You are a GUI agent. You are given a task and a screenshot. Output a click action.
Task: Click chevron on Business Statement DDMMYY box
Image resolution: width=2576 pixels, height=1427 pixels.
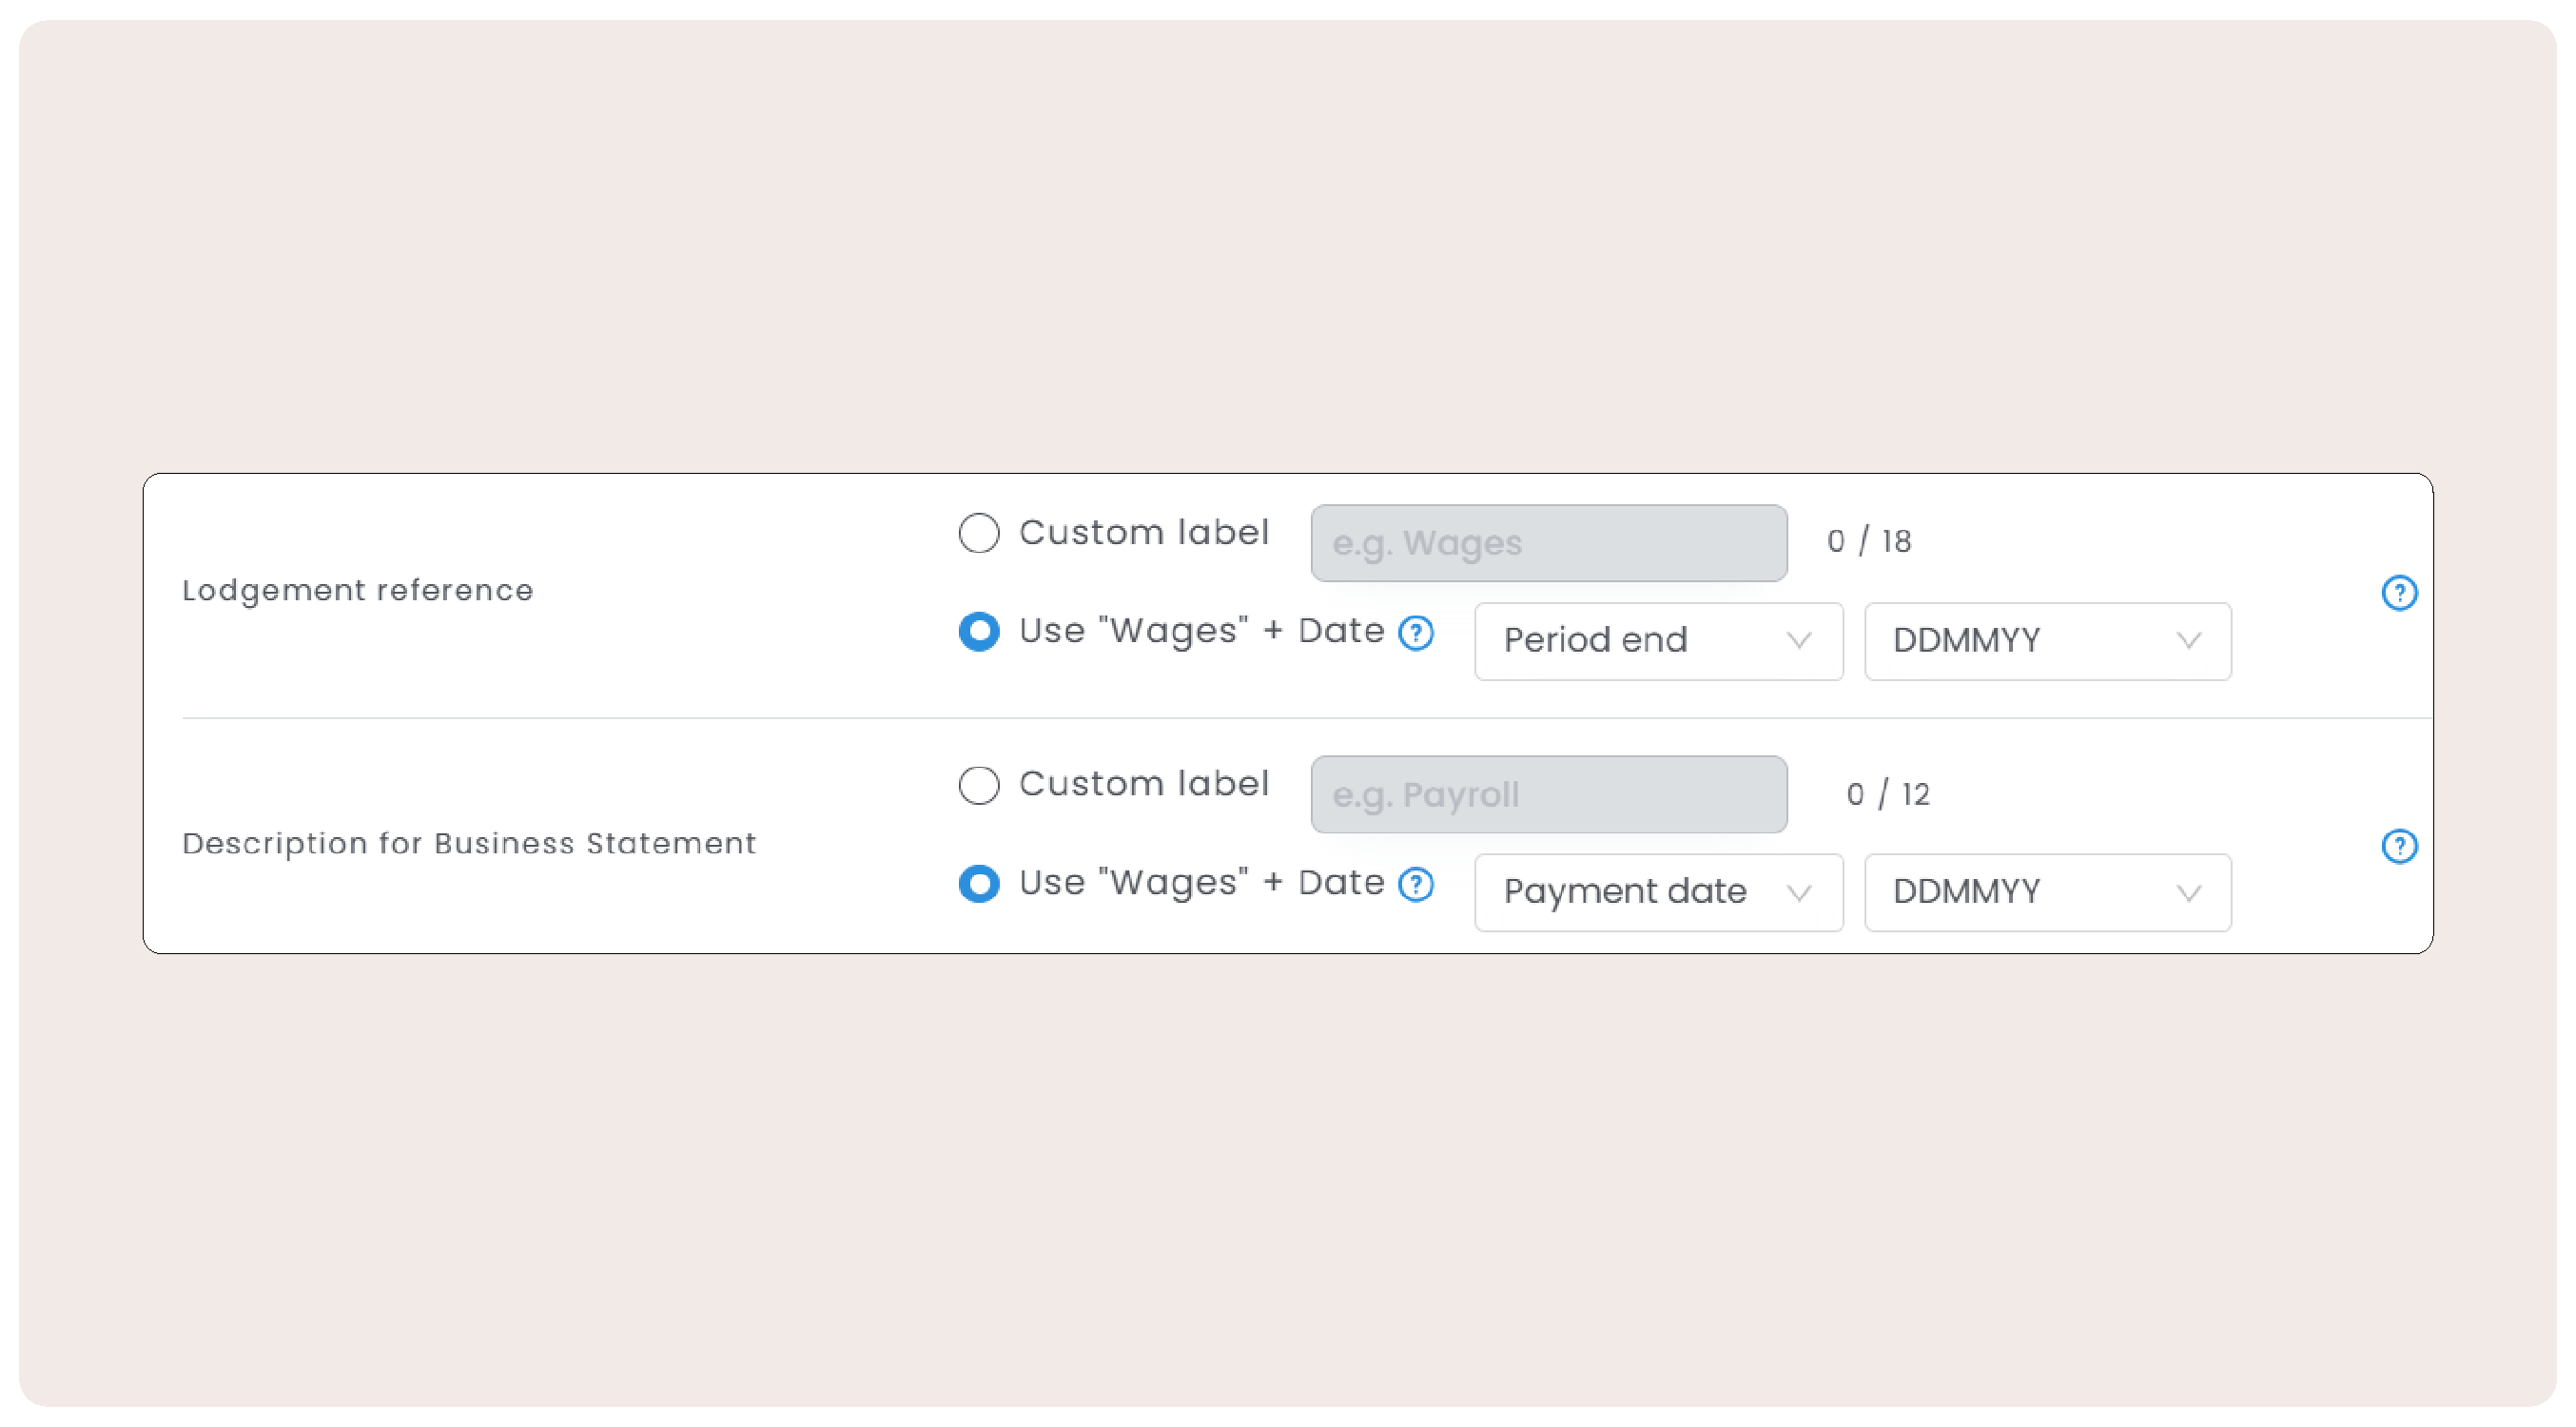click(2188, 893)
